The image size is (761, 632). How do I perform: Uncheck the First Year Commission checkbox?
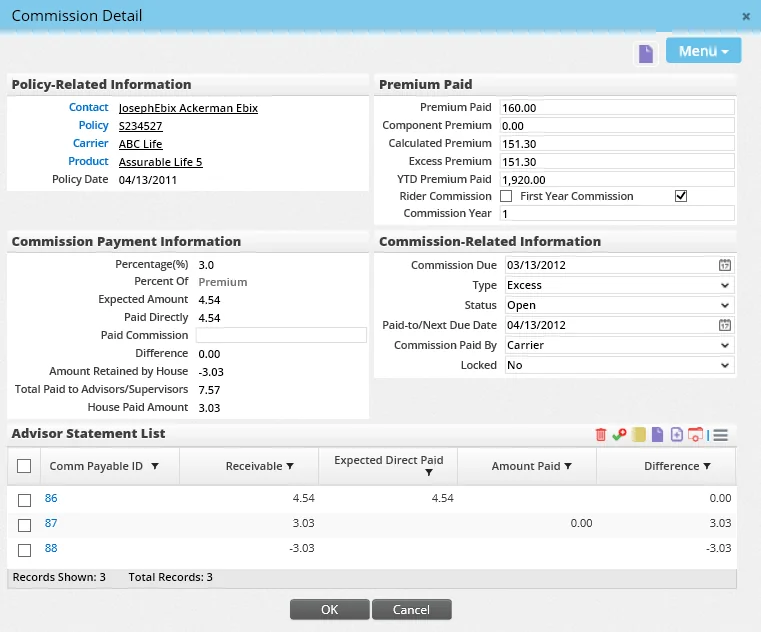(682, 196)
